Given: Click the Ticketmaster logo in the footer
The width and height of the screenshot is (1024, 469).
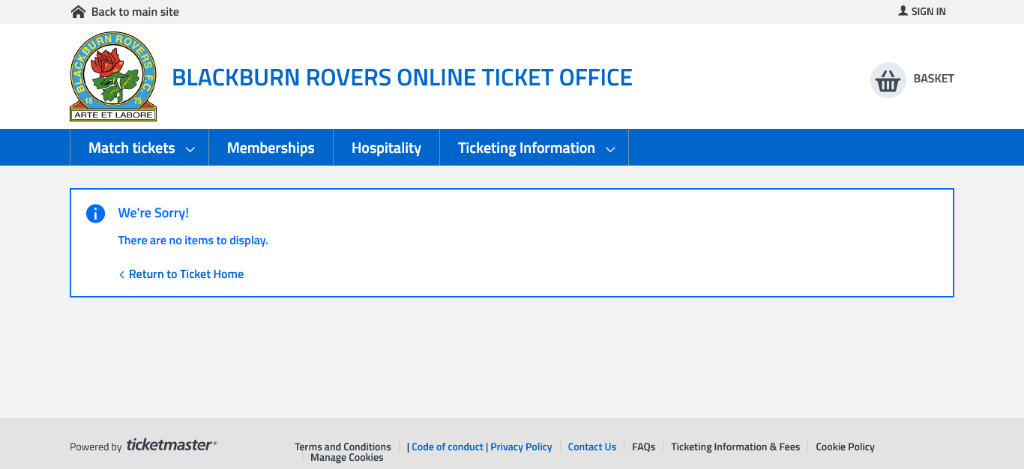Looking at the screenshot, I should 171,446.
